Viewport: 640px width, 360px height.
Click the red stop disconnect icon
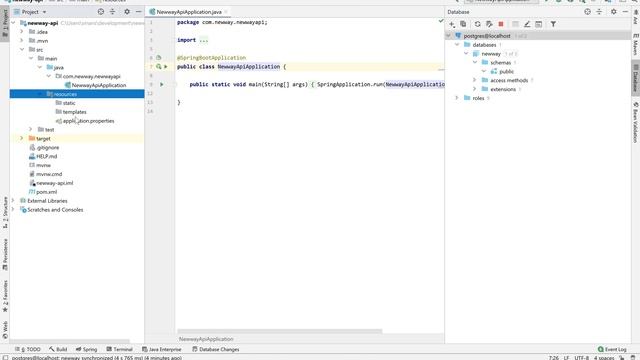[501, 24]
